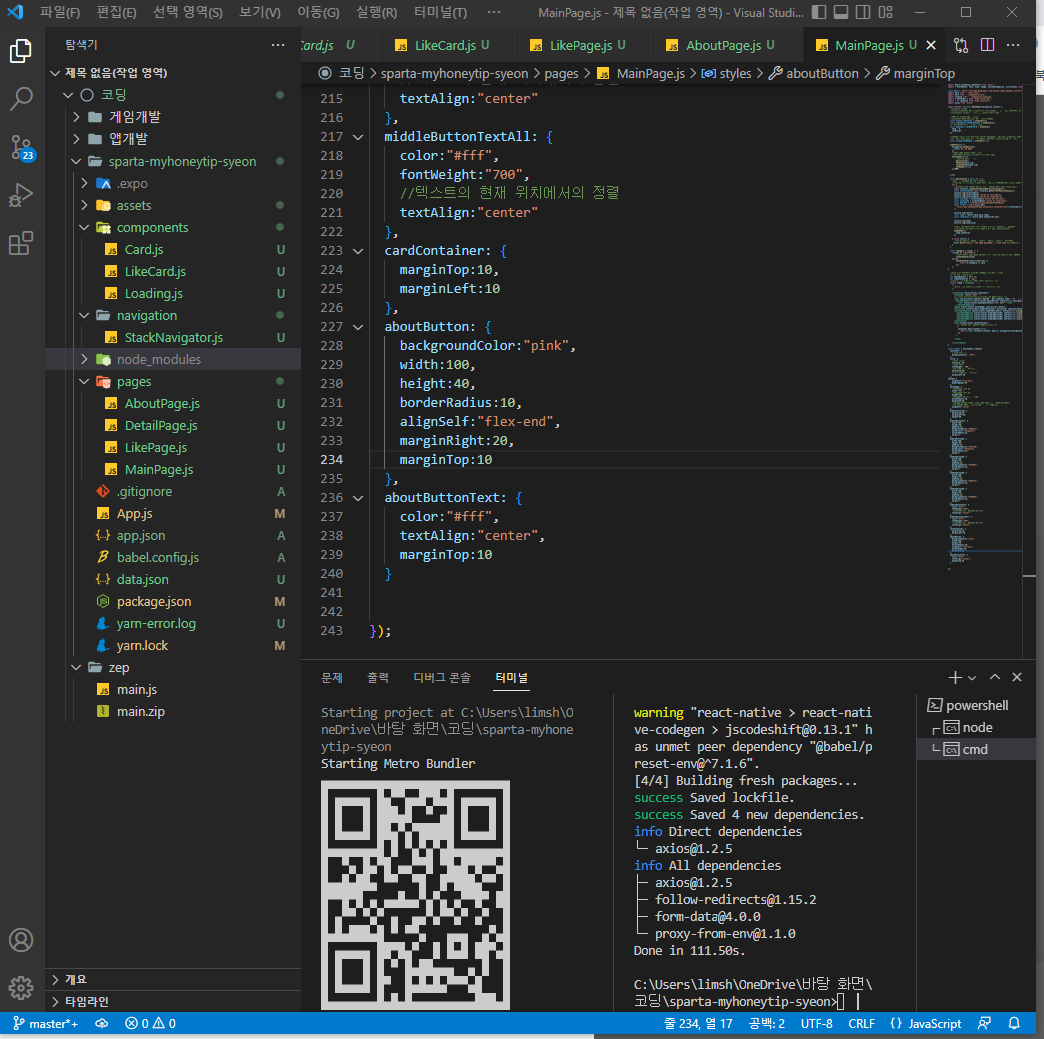
Task: Open the 보기(V) menu
Action: [260, 12]
